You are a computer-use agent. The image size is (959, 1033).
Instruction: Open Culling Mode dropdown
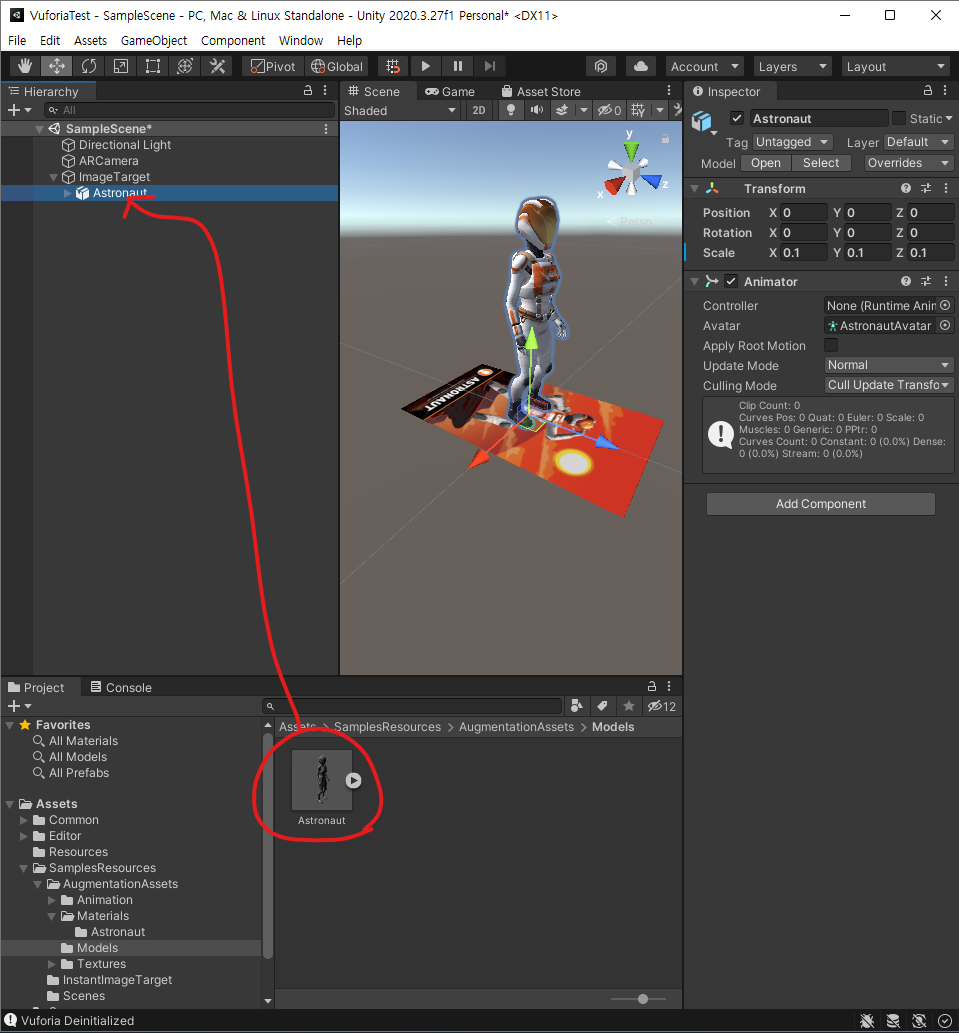[889, 385]
